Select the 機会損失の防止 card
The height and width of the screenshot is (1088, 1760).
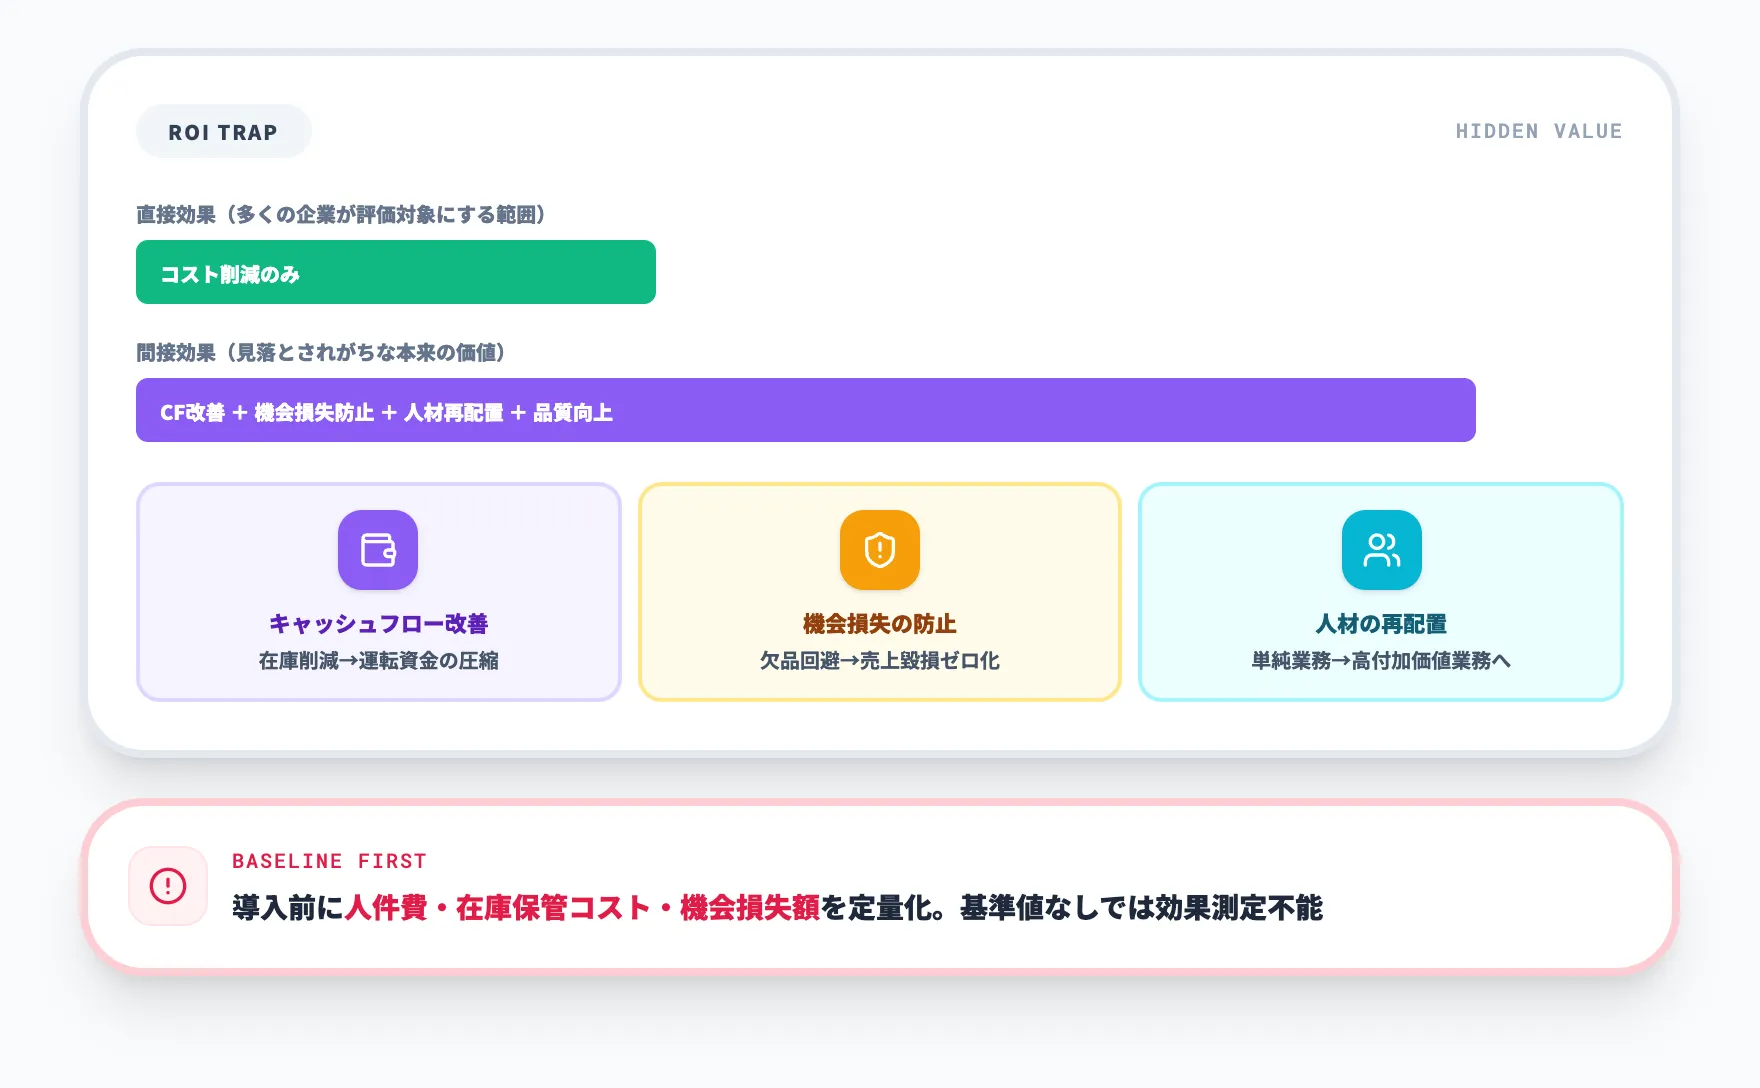(x=879, y=592)
